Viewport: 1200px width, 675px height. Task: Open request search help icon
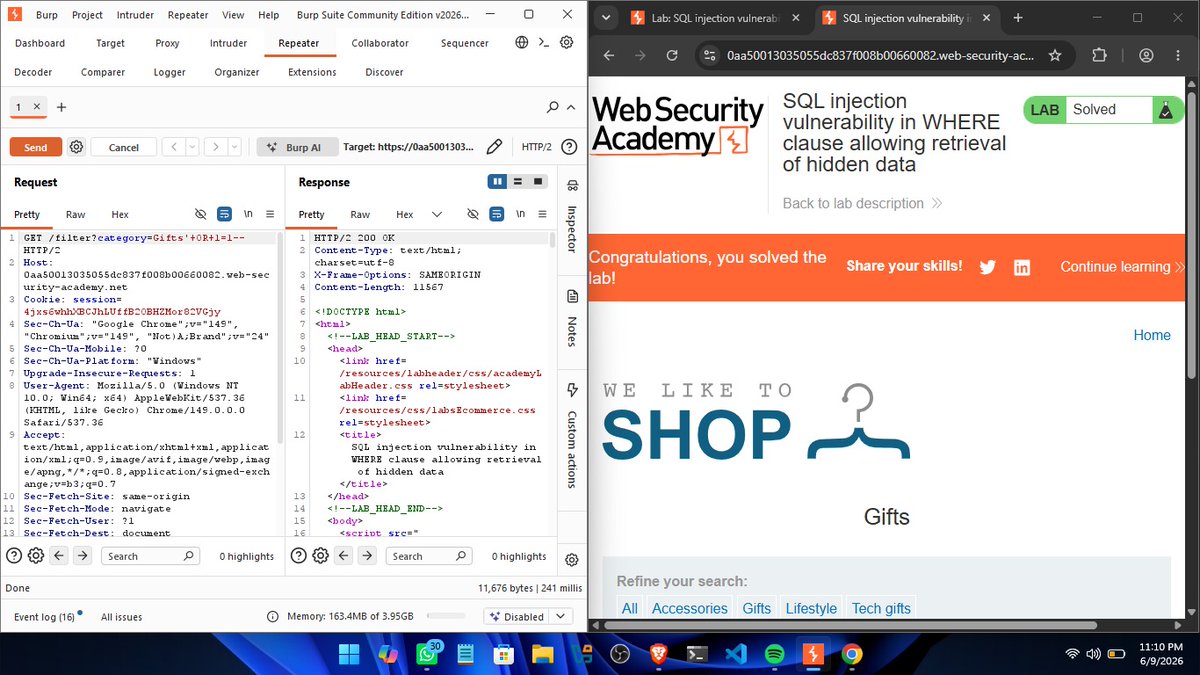coord(14,556)
